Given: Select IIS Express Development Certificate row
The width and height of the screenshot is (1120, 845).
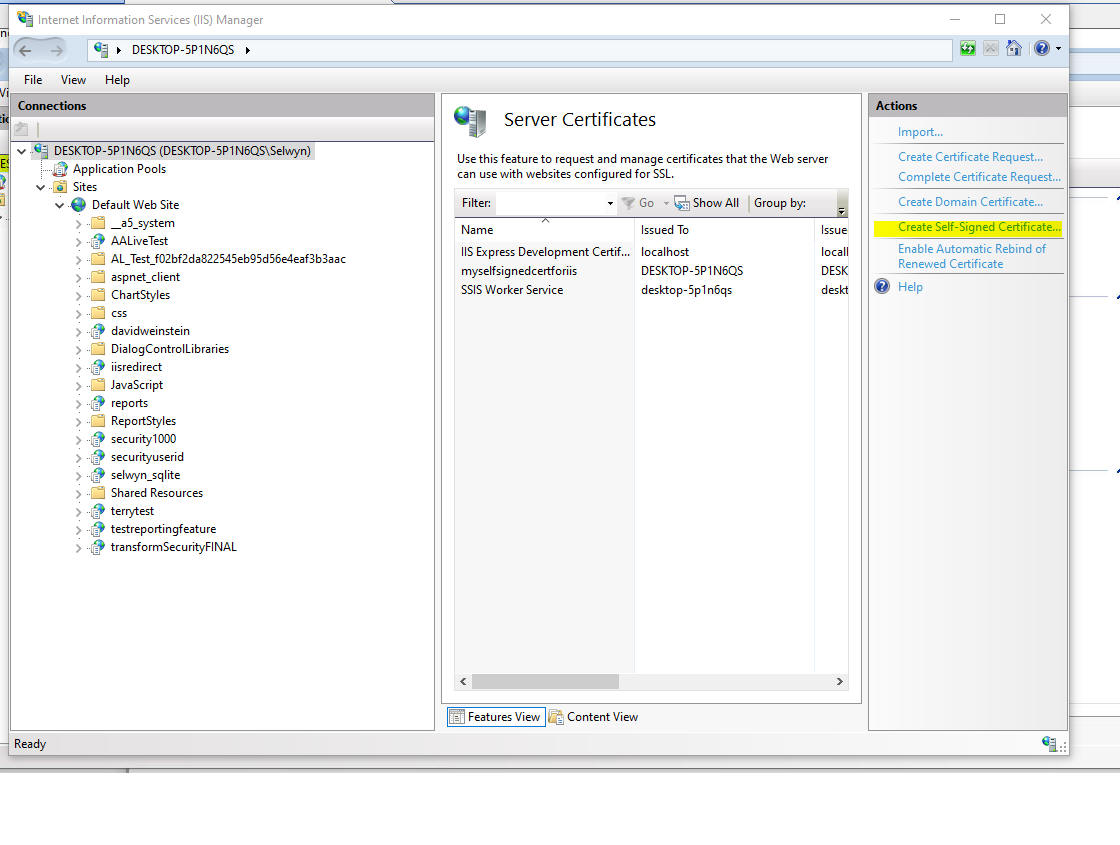Looking at the screenshot, I should pos(651,252).
